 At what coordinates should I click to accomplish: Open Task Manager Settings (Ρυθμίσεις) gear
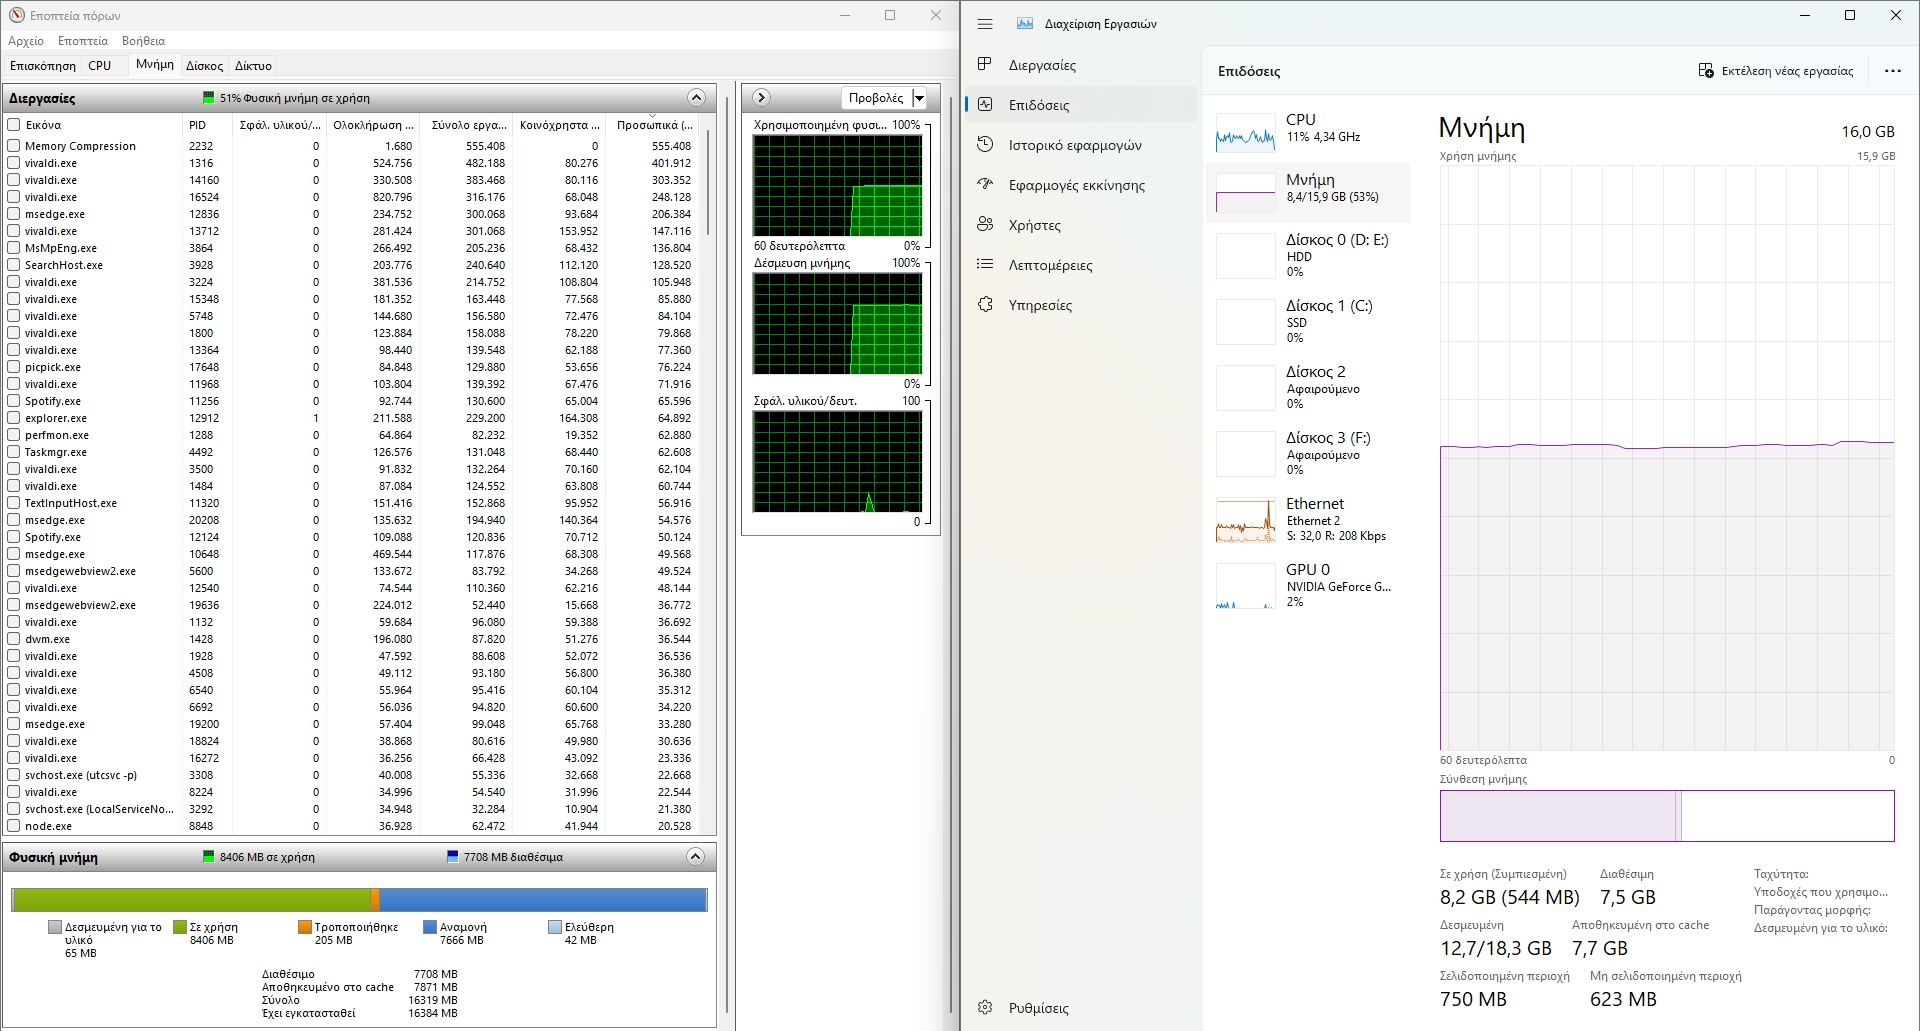tap(985, 1007)
